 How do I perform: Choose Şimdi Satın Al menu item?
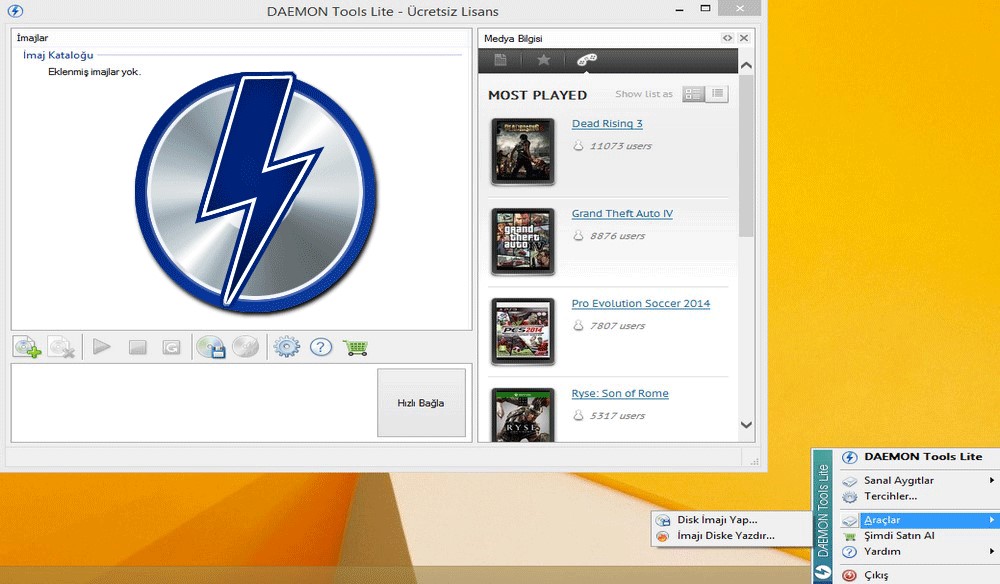coord(918,536)
